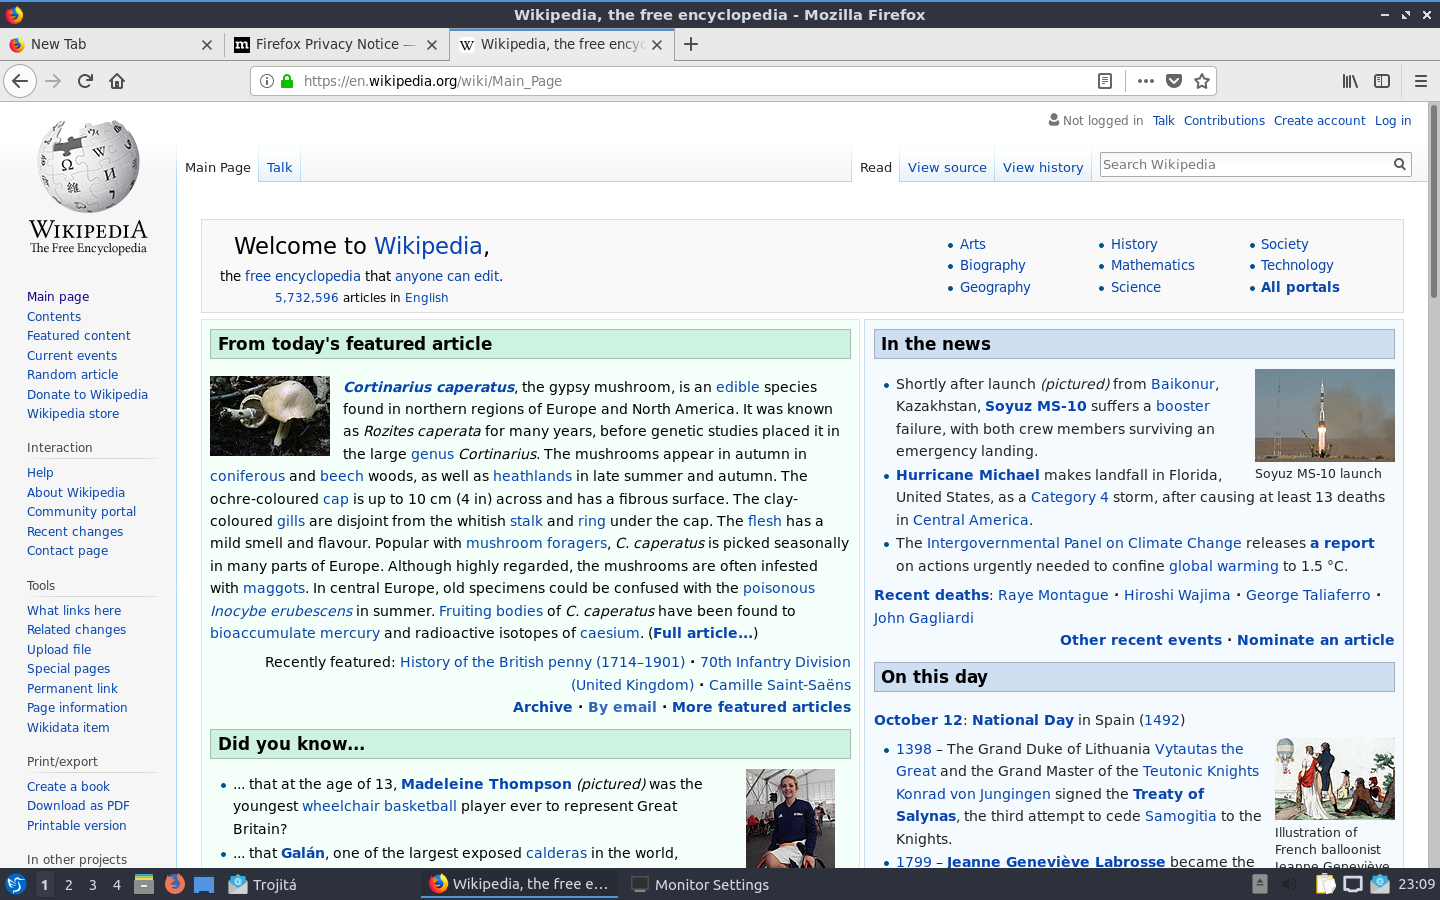
Task: Open the page actions three-dot menu
Action: tap(1146, 81)
